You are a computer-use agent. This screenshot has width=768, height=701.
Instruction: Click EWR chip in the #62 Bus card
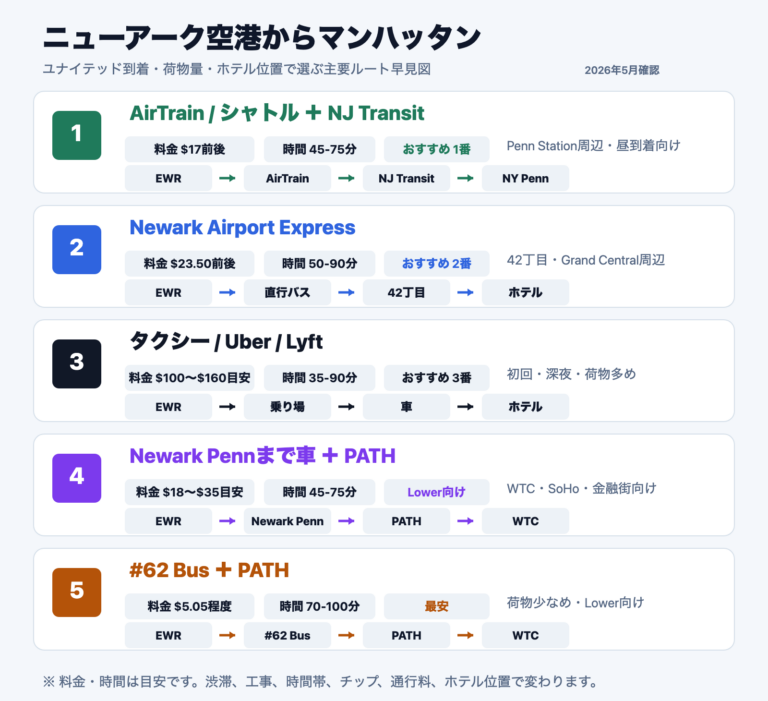pos(168,635)
